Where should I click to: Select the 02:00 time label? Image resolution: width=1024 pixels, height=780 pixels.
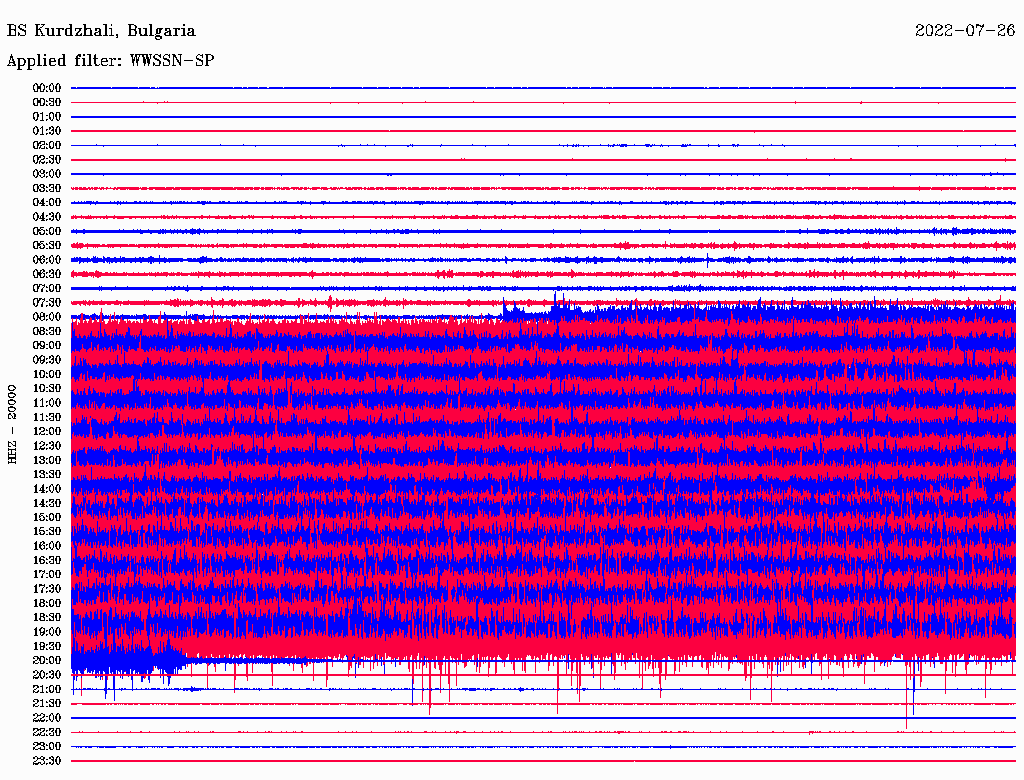point(47,146)
